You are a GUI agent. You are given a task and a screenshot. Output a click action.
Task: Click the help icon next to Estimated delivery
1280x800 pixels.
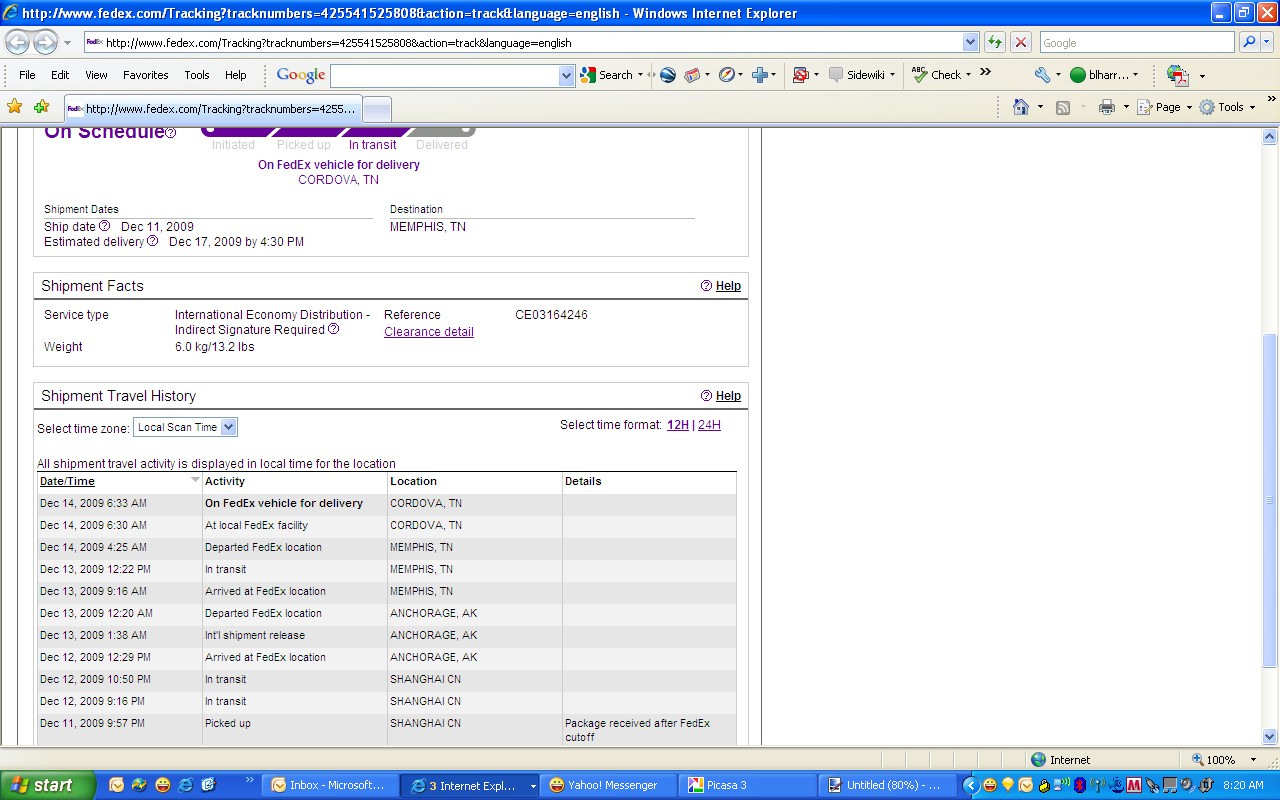pos(153,241)
